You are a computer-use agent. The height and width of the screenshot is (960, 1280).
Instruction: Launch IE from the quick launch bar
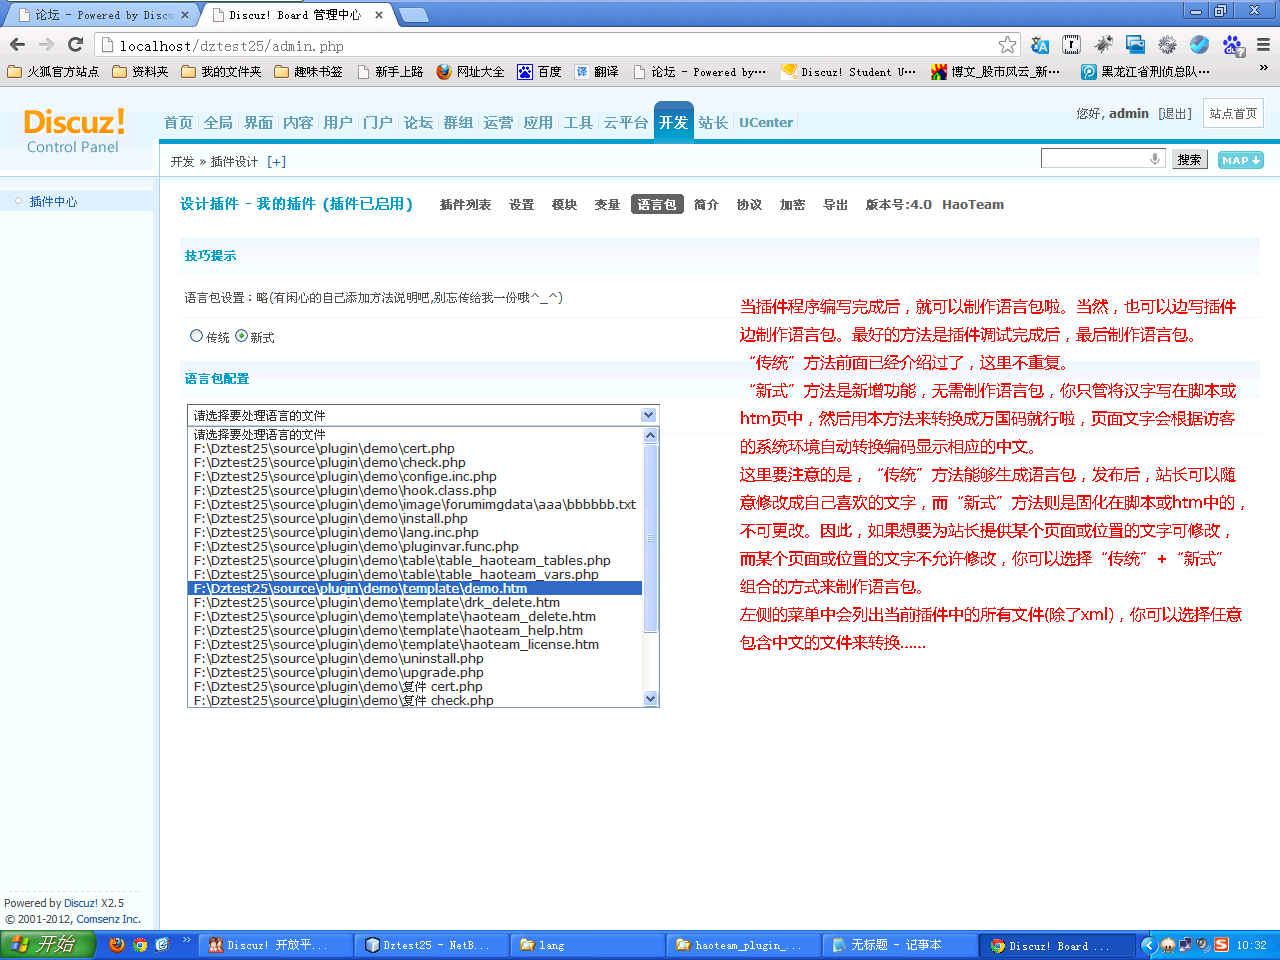[x=162, y=944]
